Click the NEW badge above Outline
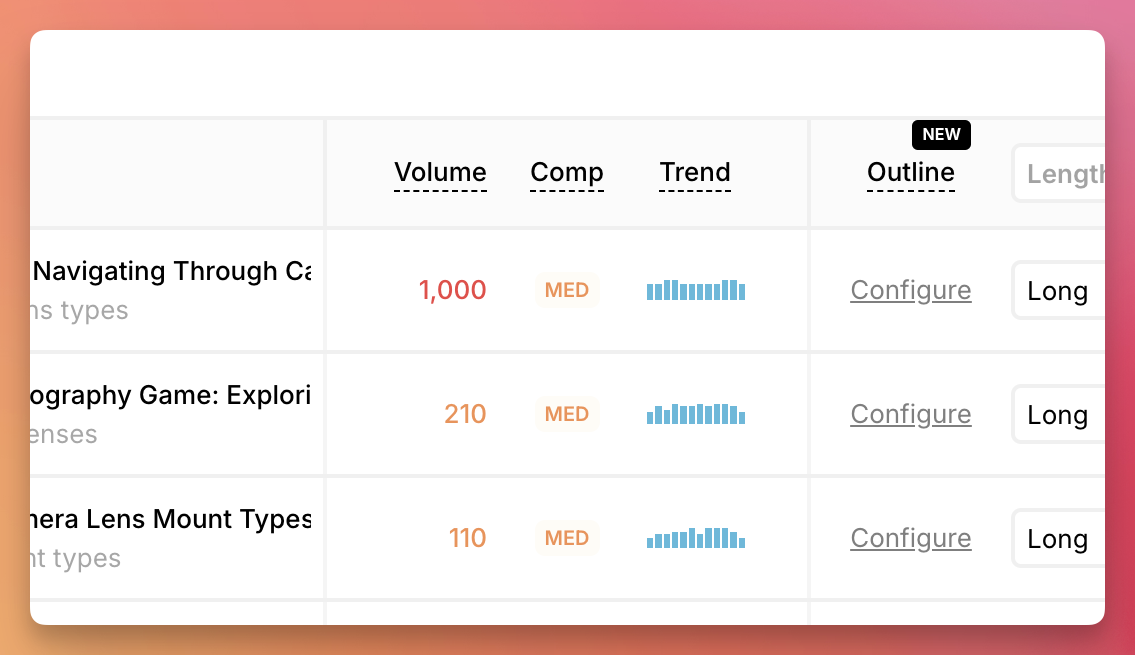 [x=941, y=135]
